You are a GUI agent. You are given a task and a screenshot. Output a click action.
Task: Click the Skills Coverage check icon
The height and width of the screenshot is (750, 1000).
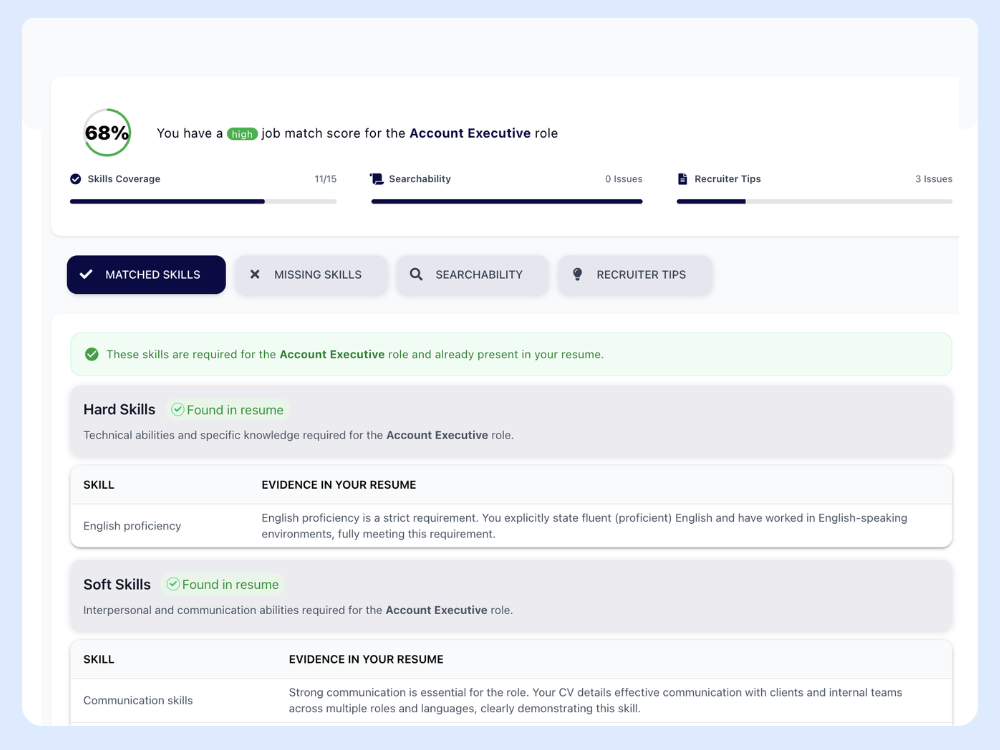point(75,179)
